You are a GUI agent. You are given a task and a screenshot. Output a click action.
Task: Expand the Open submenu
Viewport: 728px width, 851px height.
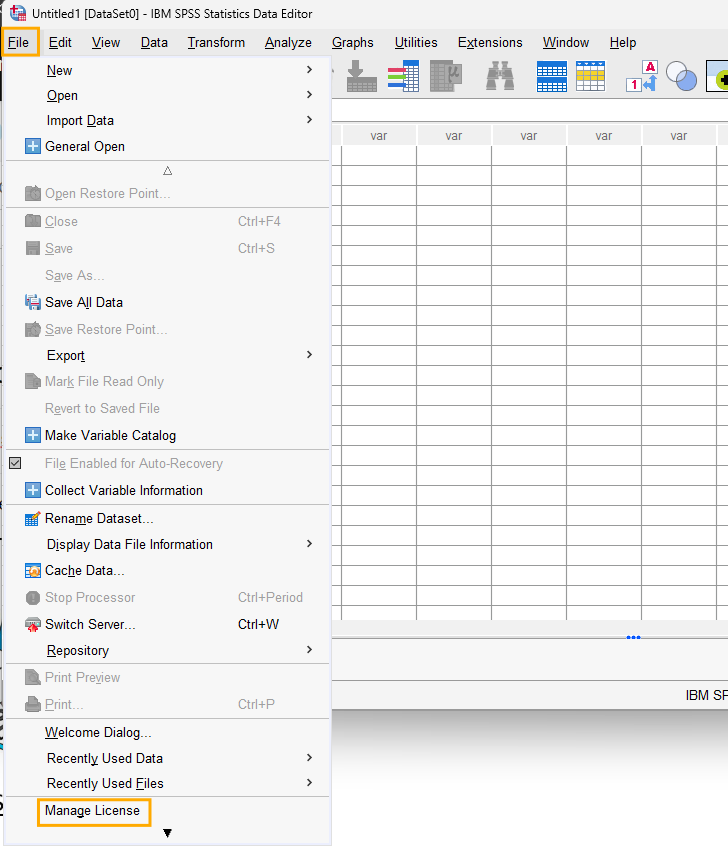point(168,95)
